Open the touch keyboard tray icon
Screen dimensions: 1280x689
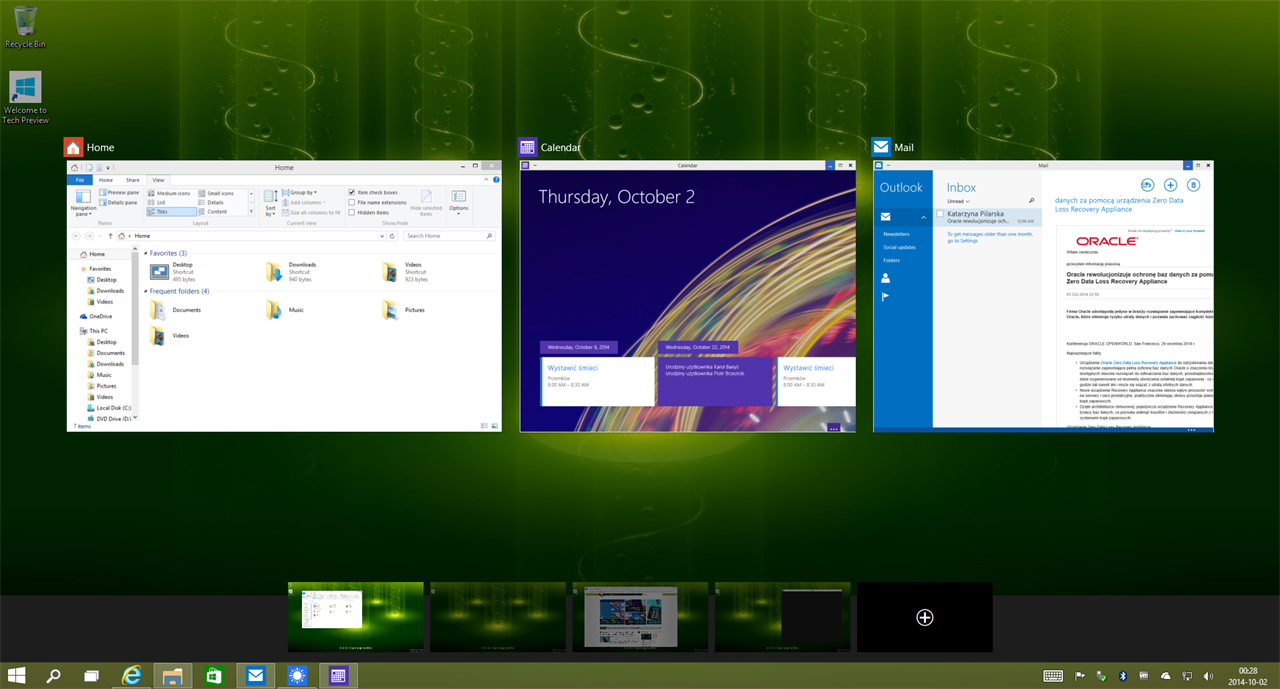click(1052, 676)
